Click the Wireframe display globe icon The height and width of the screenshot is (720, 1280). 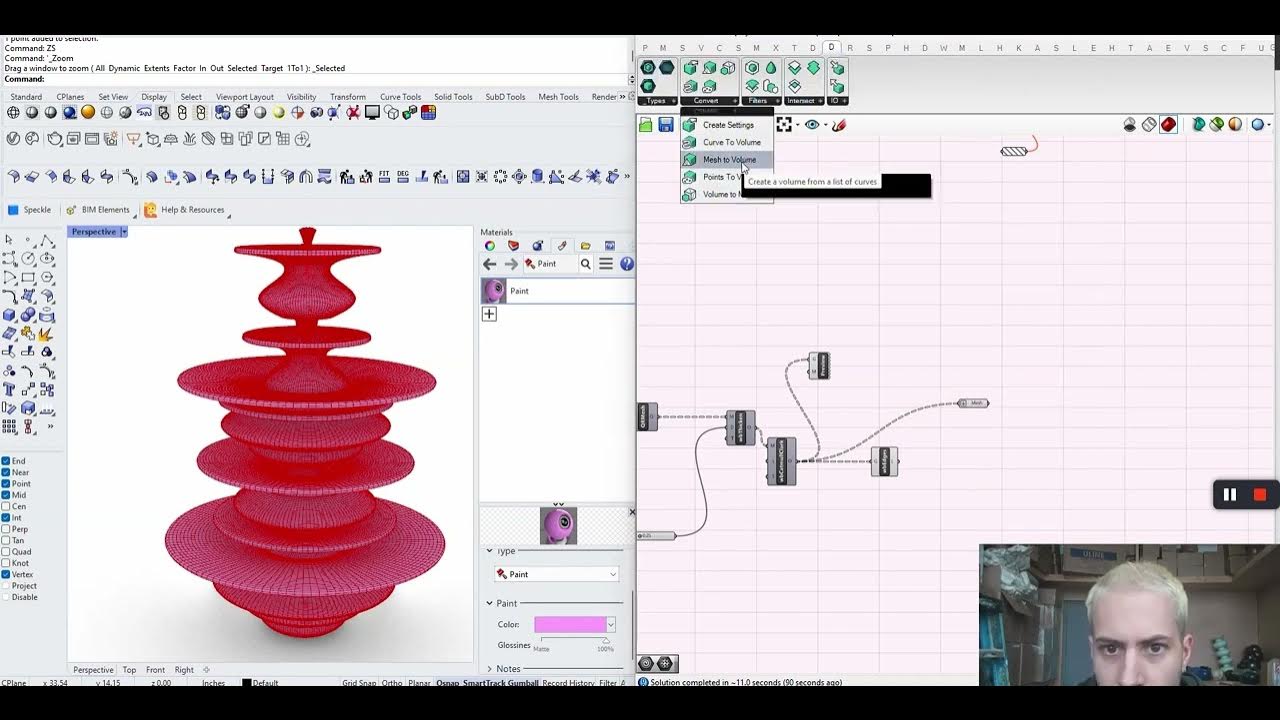pyautogui.click(x=13, y=113)
